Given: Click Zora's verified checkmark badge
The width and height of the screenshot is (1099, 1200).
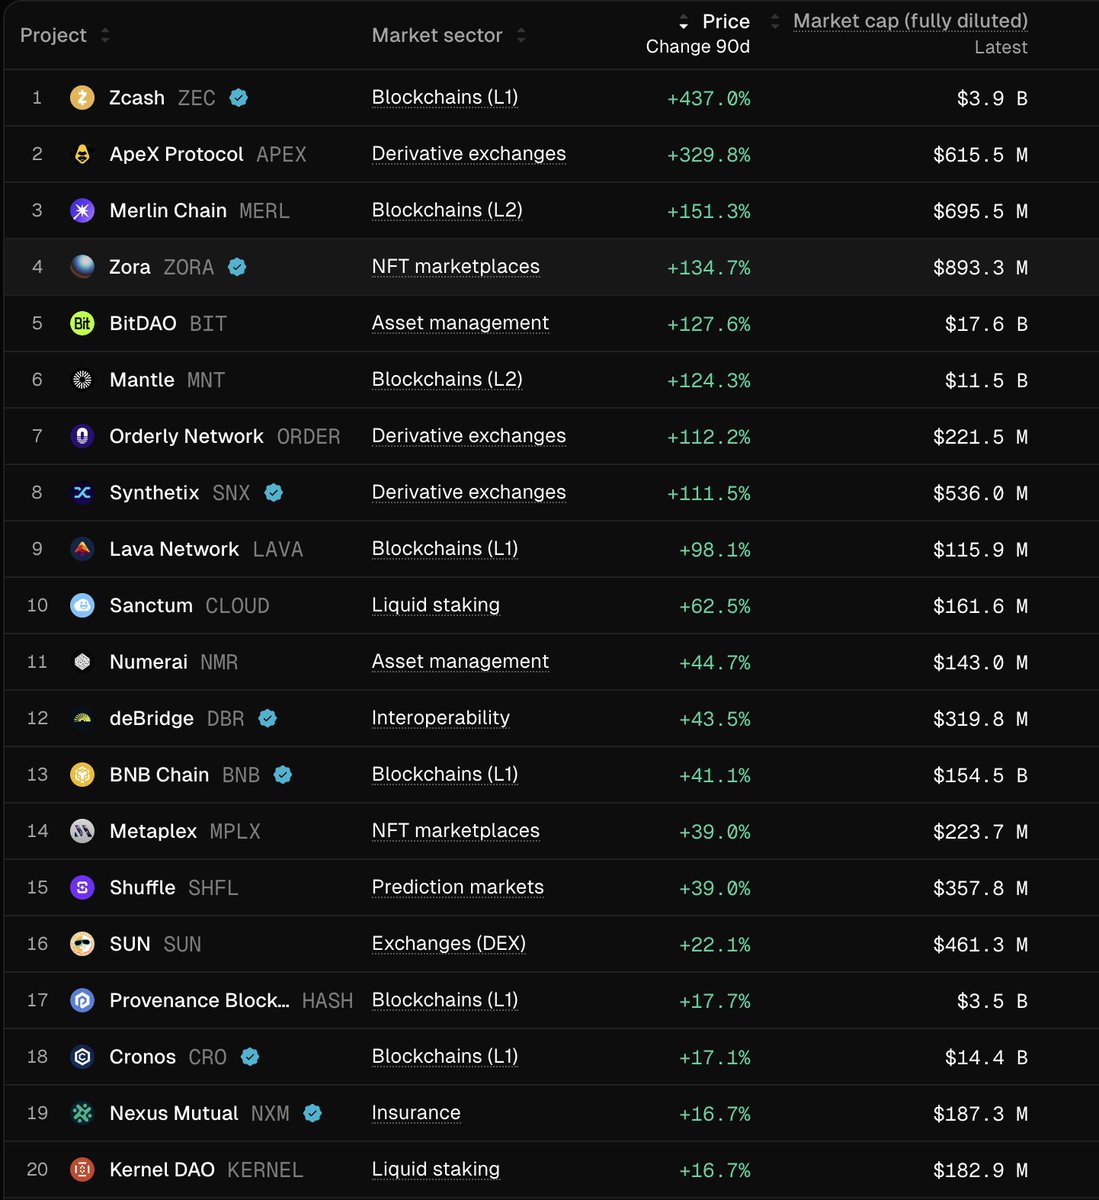Looking at the screenshot, I should (237, 267).
